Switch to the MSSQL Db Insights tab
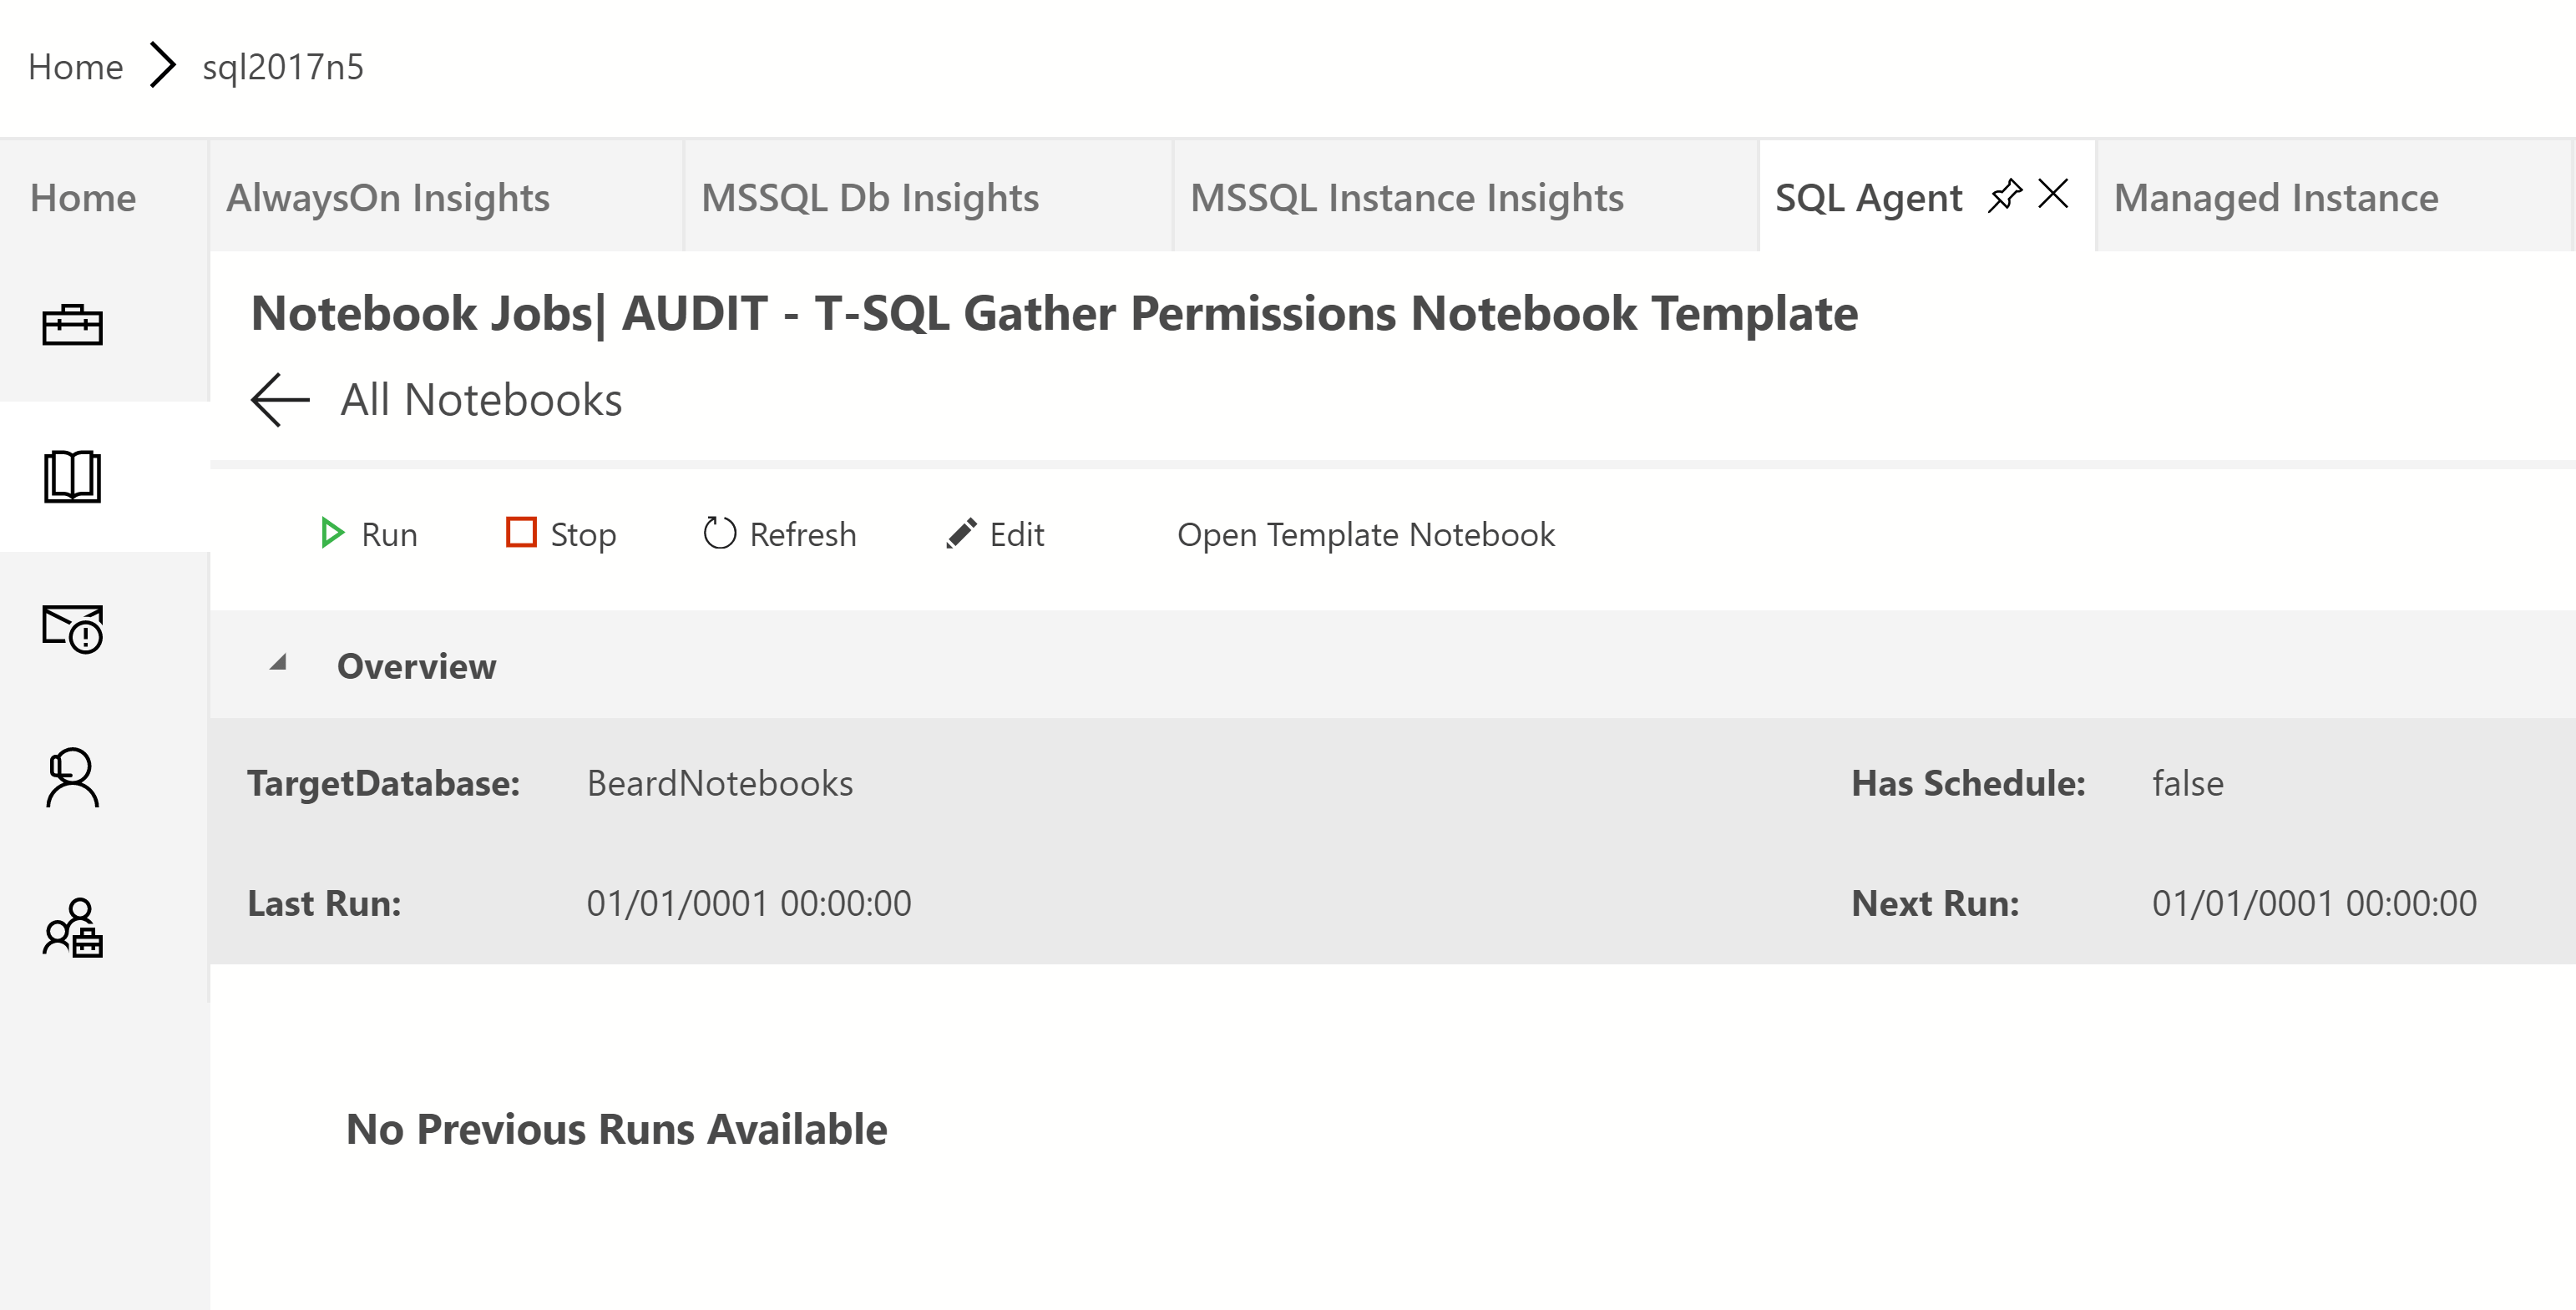 (870, 198)
